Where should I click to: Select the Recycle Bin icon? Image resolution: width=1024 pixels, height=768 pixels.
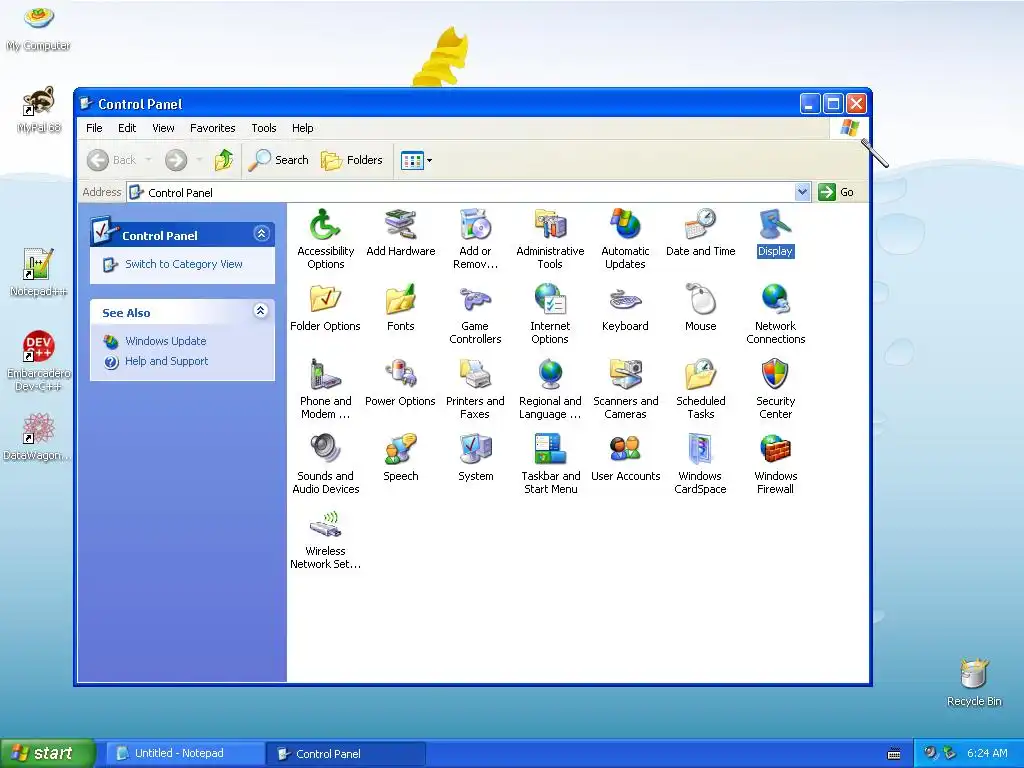click(974, 682)
